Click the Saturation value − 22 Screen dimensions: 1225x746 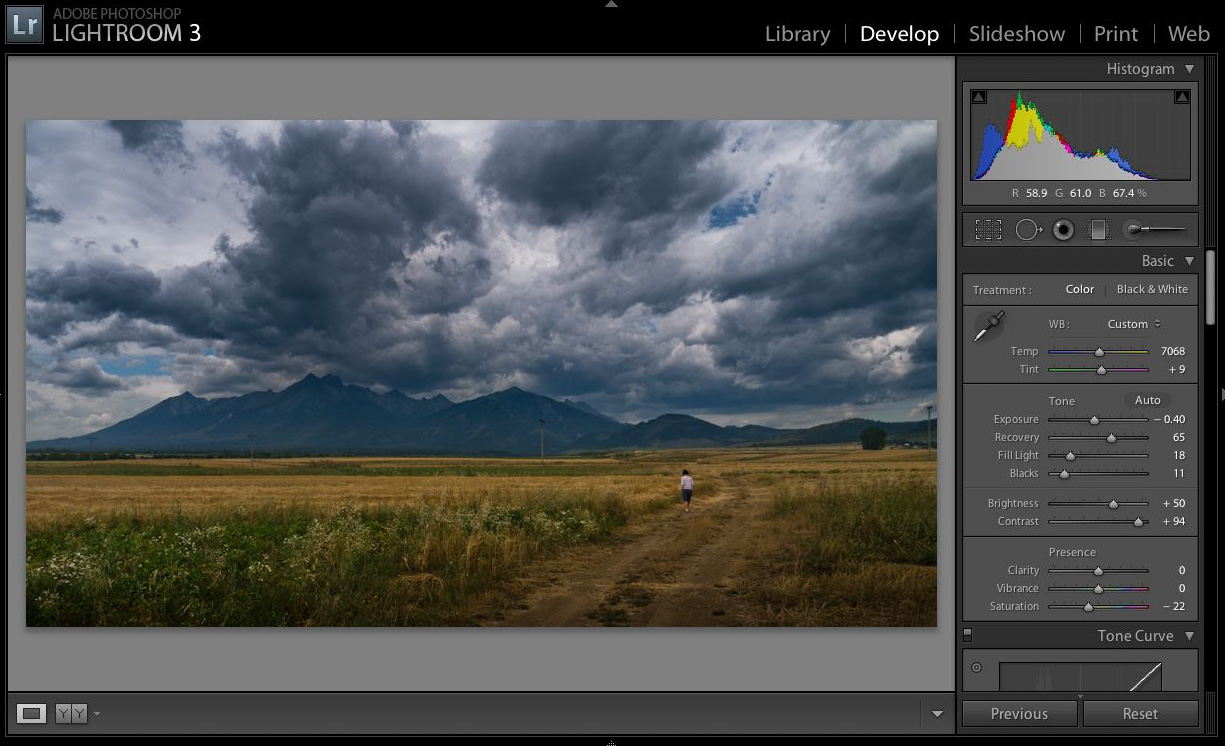click(x=1174, y=607)
